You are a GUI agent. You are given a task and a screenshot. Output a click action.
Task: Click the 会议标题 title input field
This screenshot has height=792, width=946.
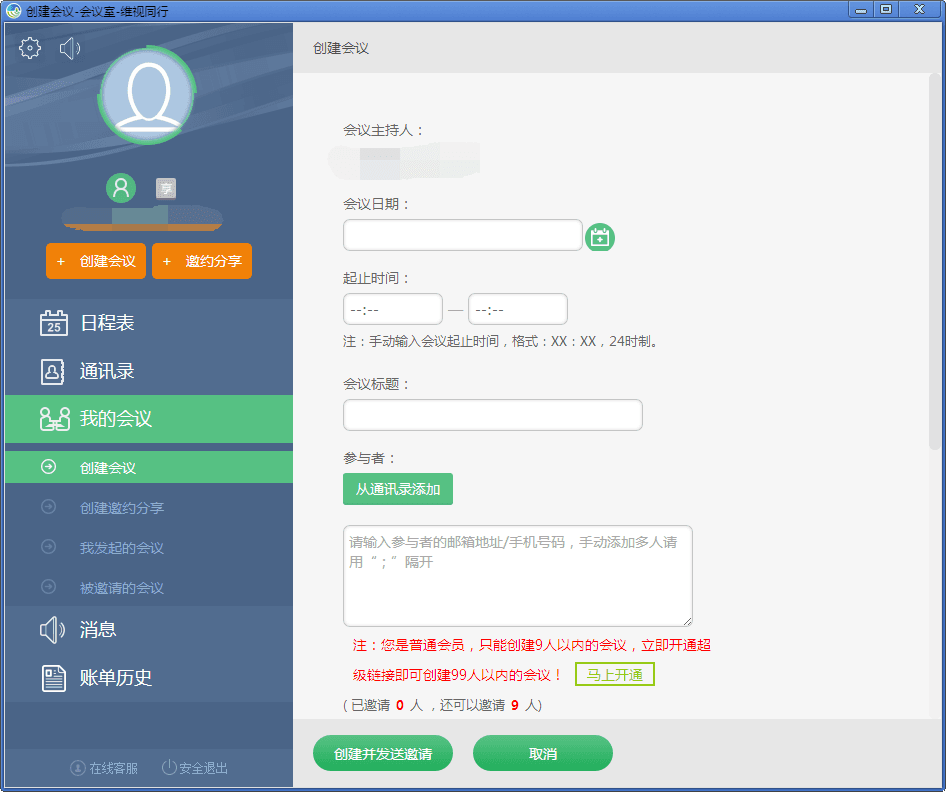pos(492,415)
